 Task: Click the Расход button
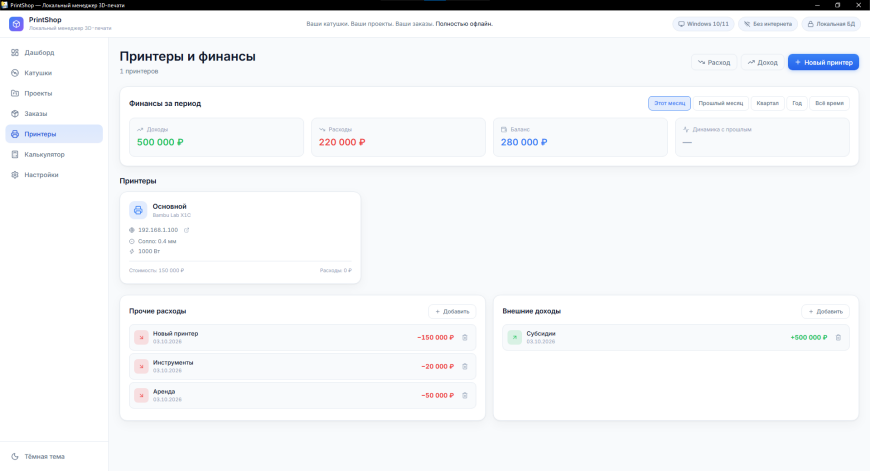714,62
